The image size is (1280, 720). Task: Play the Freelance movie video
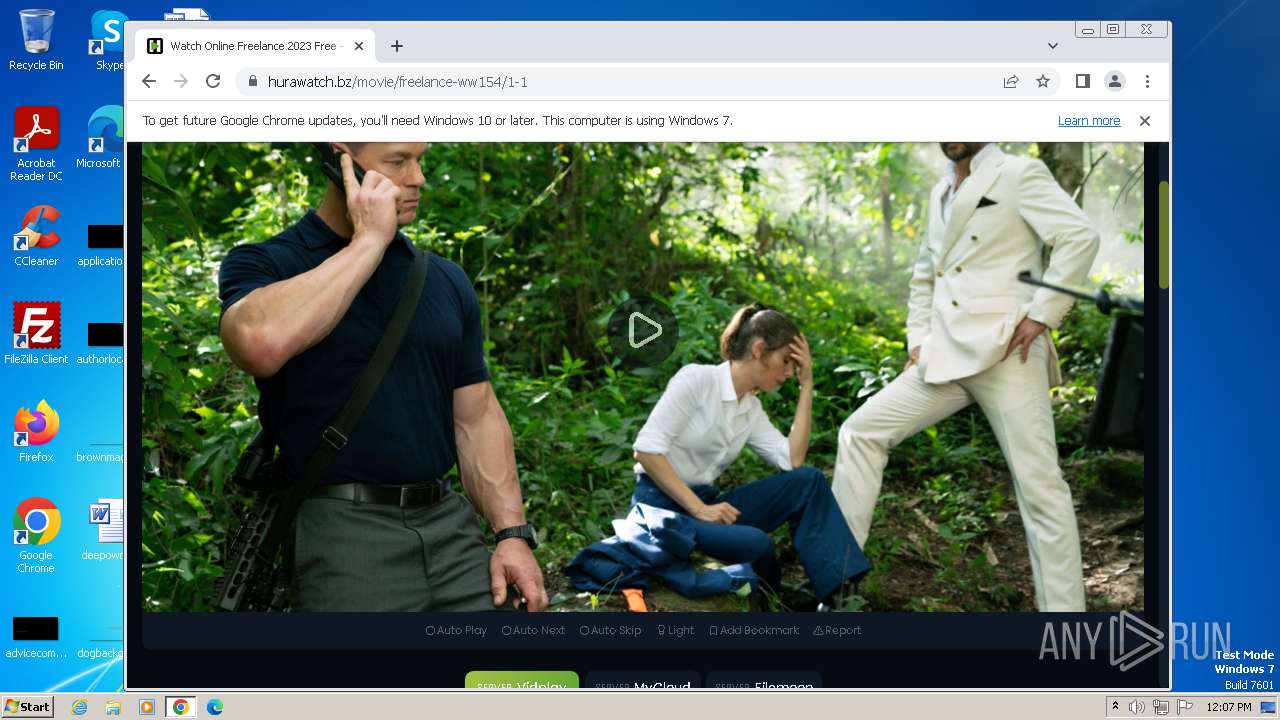point(643,331)
